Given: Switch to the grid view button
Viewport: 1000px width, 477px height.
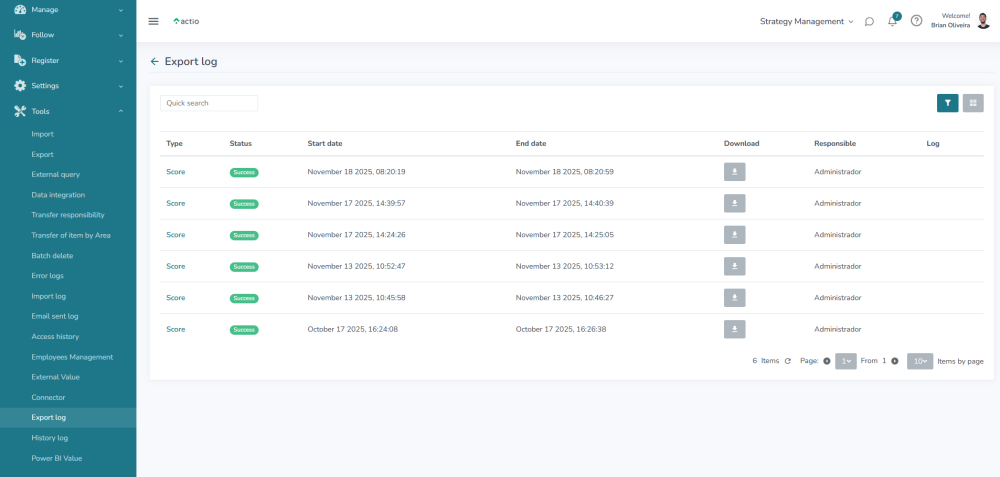Looking at the screenshot, I should click(x=973, y=103).
